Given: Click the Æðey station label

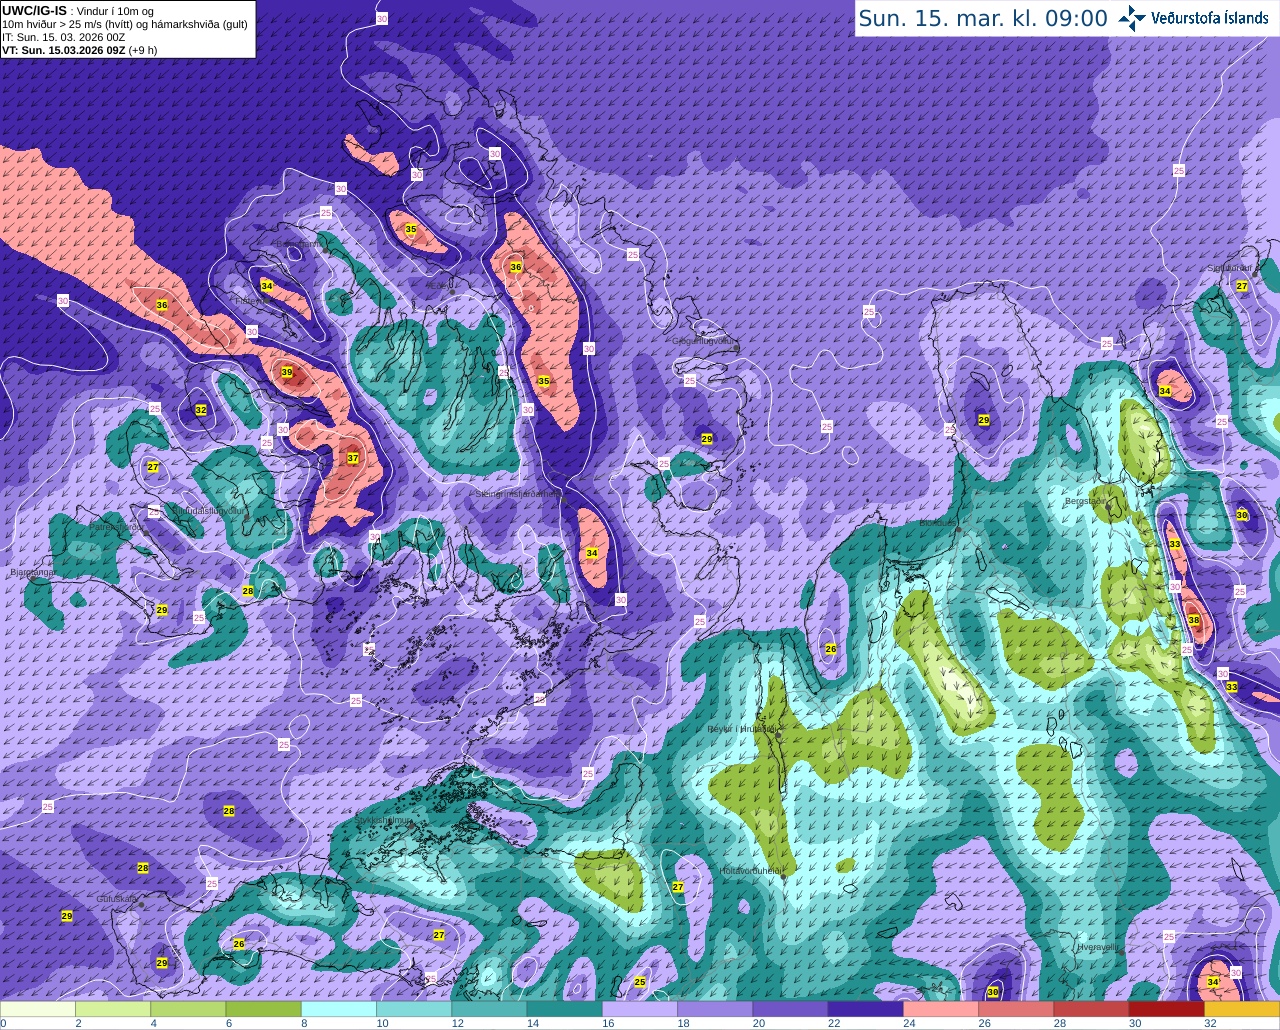Looking at the screenshot, I should tap(440, 285).
